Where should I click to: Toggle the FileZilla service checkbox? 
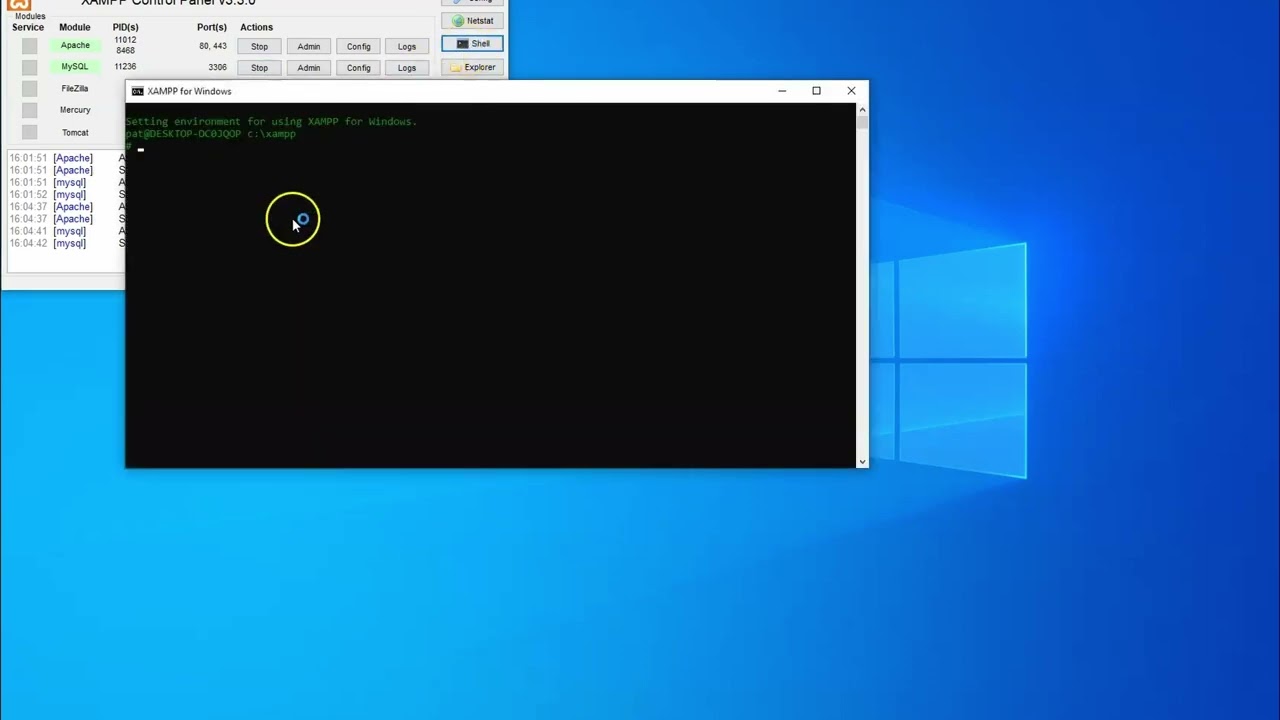coord(29,89)
